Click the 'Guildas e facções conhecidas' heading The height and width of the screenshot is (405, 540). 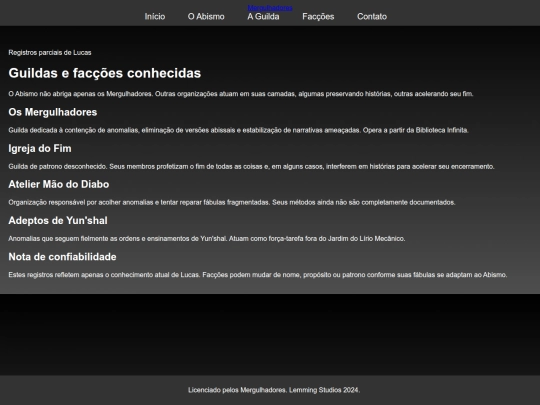[105, 73]
